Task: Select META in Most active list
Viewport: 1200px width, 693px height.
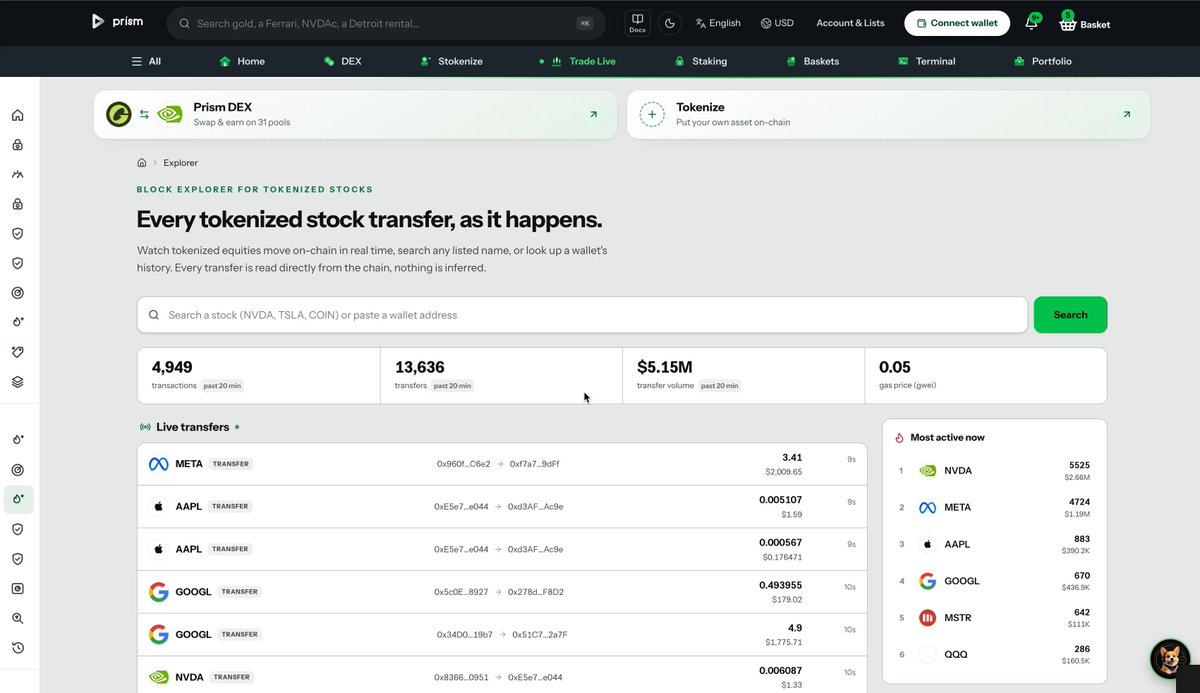Action: (994, 507)
